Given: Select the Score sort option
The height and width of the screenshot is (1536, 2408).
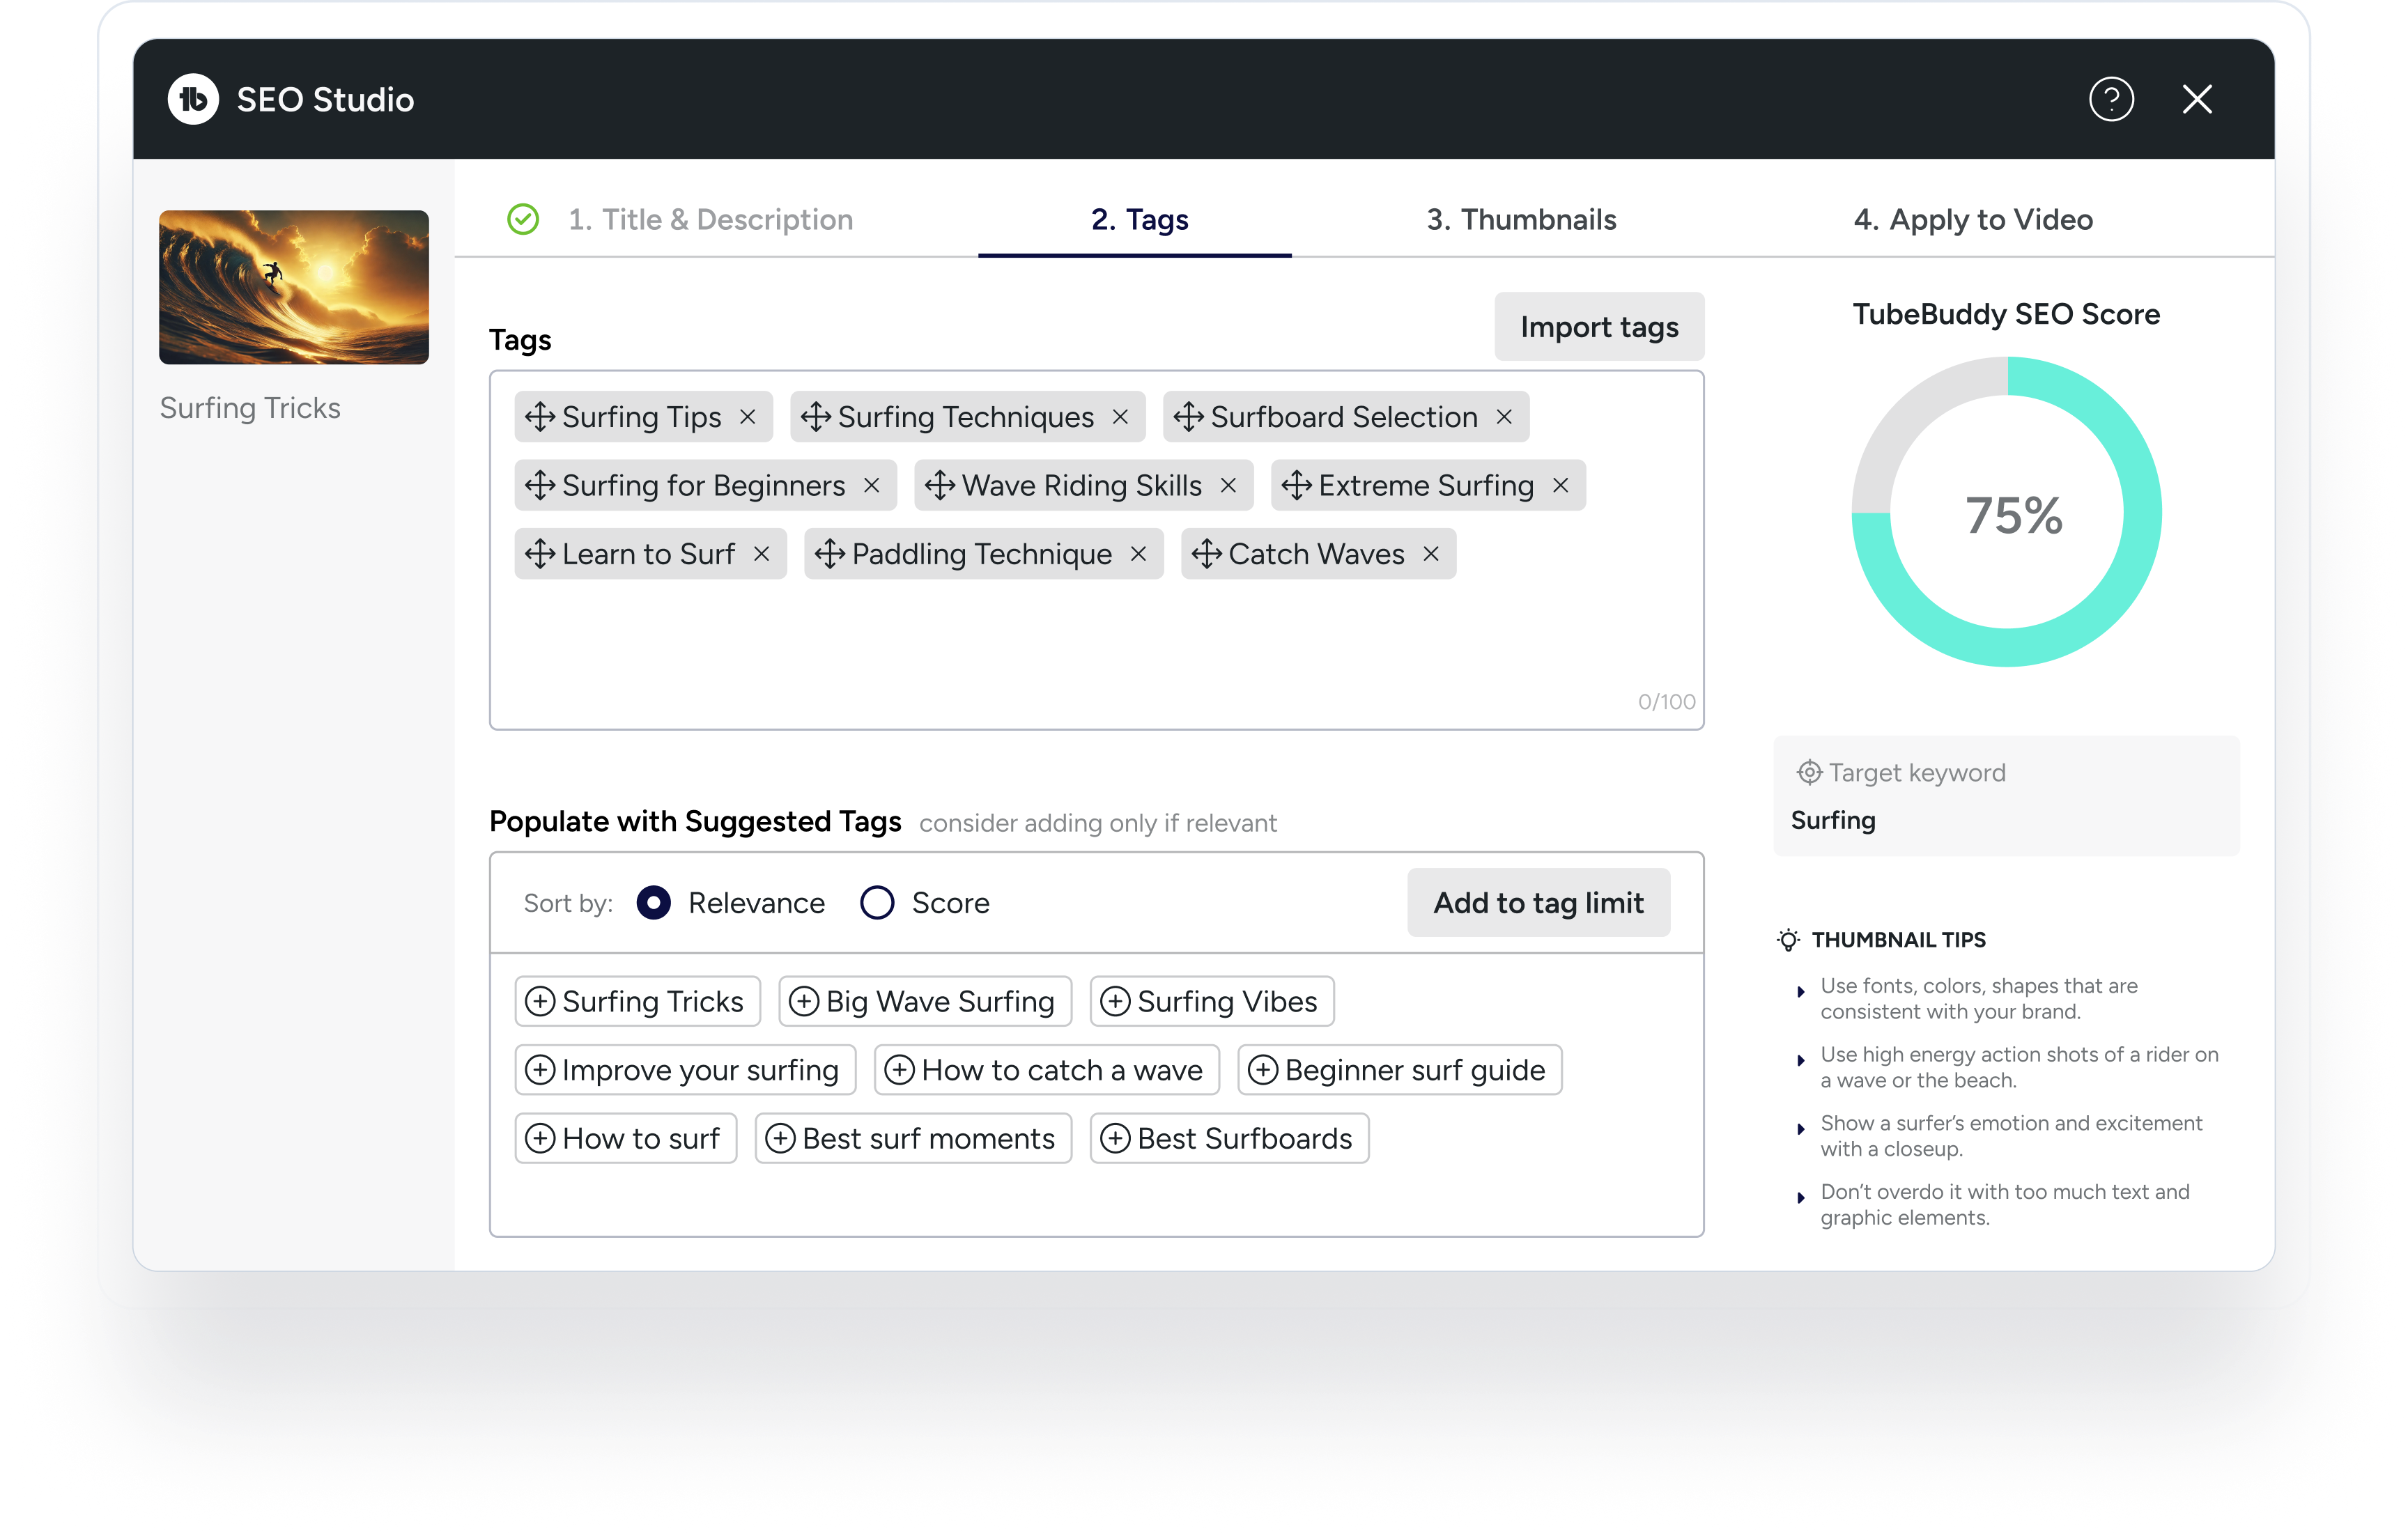Looking at the screenshot, I should pos(877,903).
